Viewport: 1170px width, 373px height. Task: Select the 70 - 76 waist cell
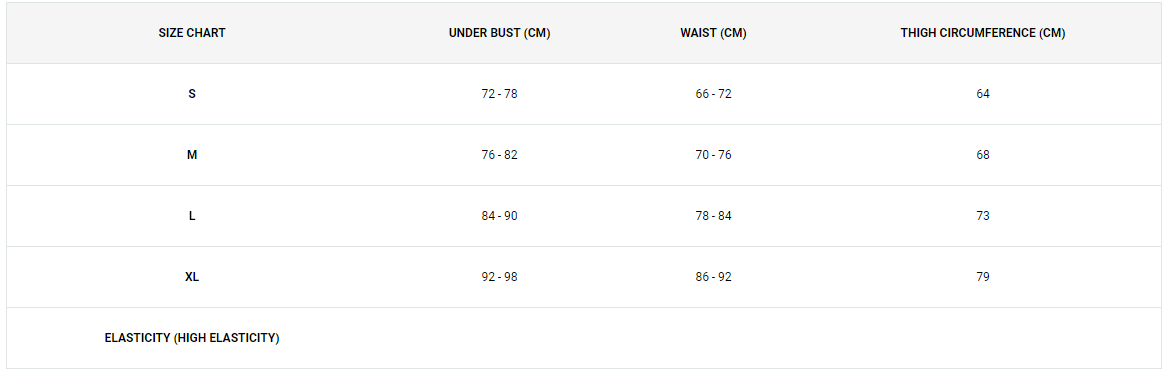[713, 155]
